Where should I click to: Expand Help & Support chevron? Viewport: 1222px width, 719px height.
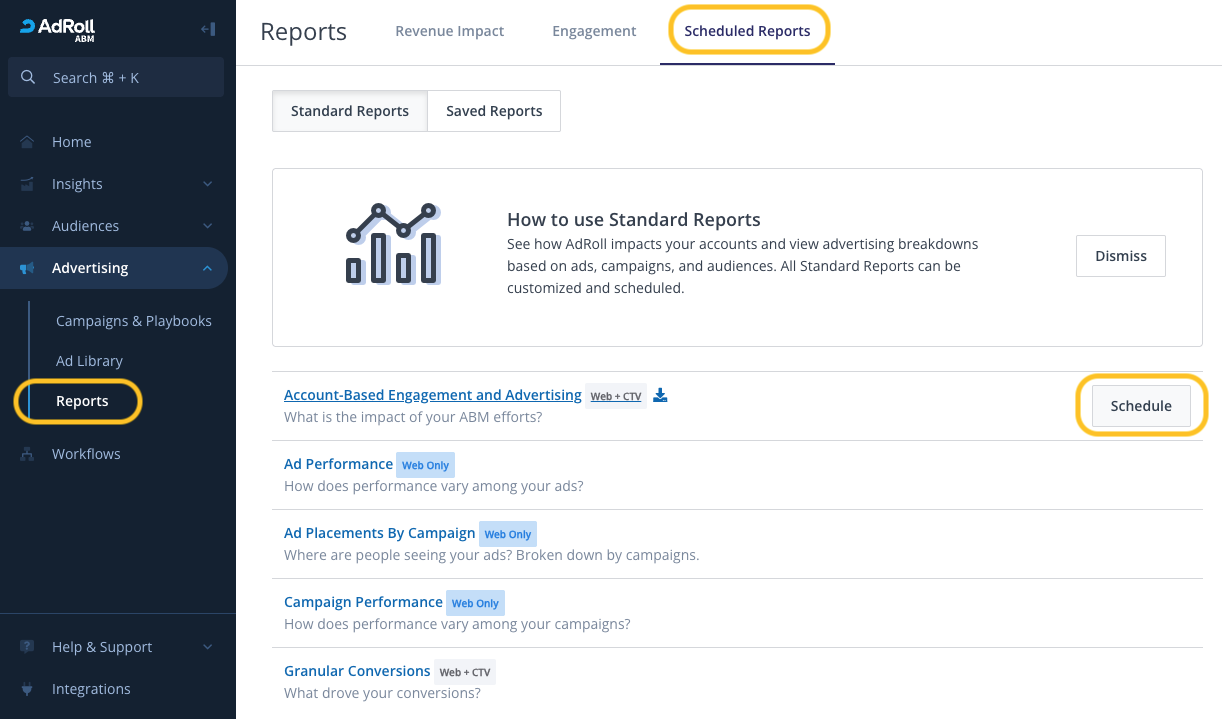(207, 647)
